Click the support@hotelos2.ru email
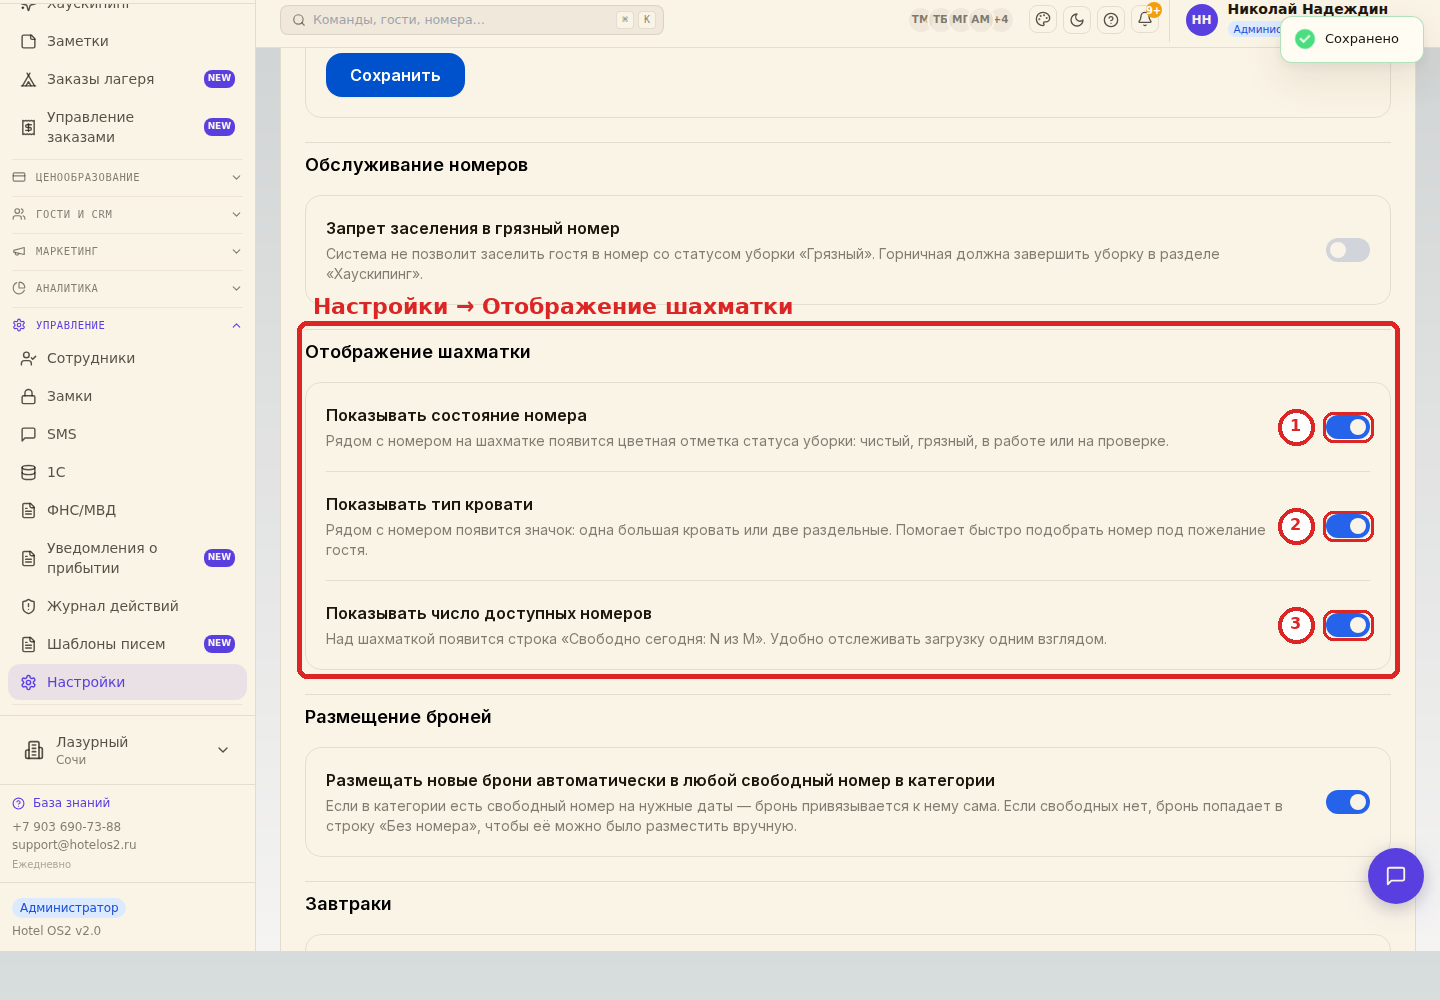Viewport: 1440px width, 1000px height. click(74, 845)
